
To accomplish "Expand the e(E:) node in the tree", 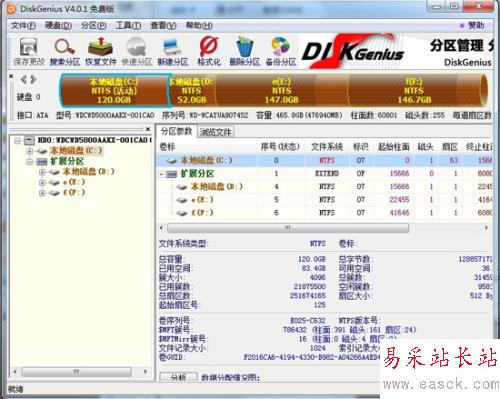I will pyautogui.click(x=42, y=182).
